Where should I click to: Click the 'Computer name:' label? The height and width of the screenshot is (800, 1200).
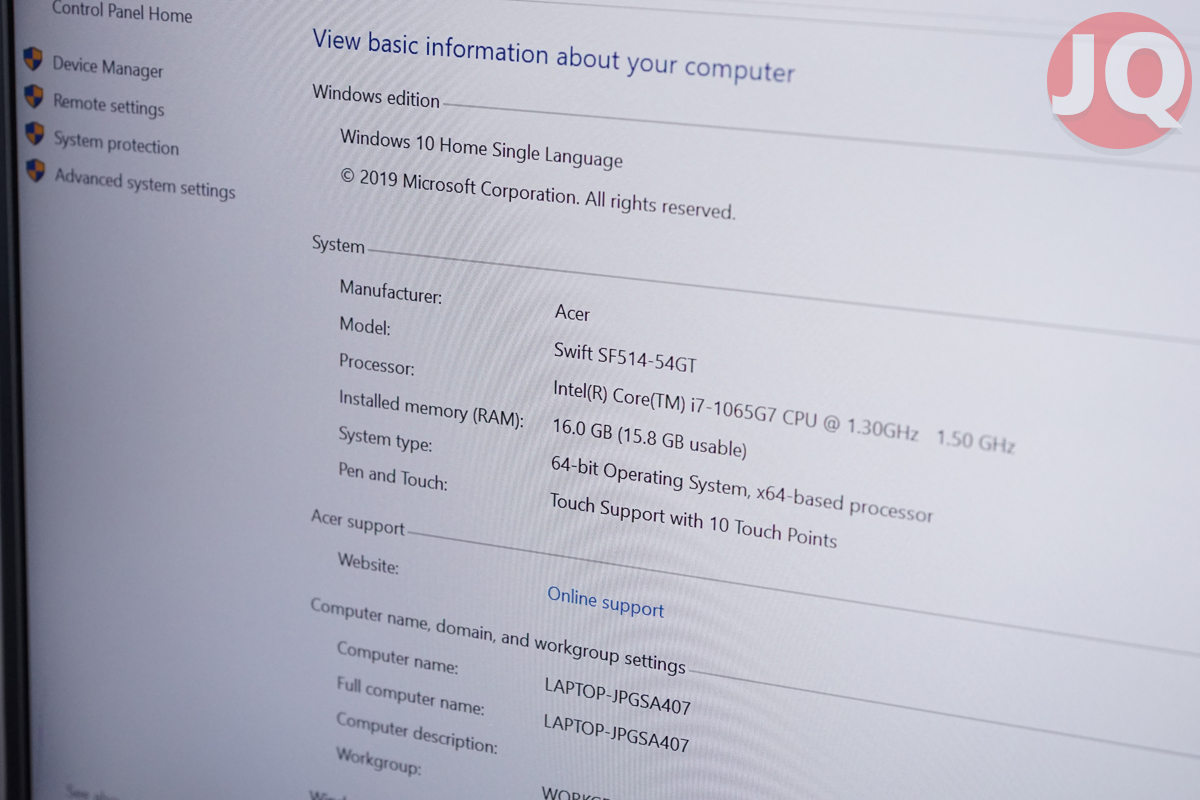point(397,657)
